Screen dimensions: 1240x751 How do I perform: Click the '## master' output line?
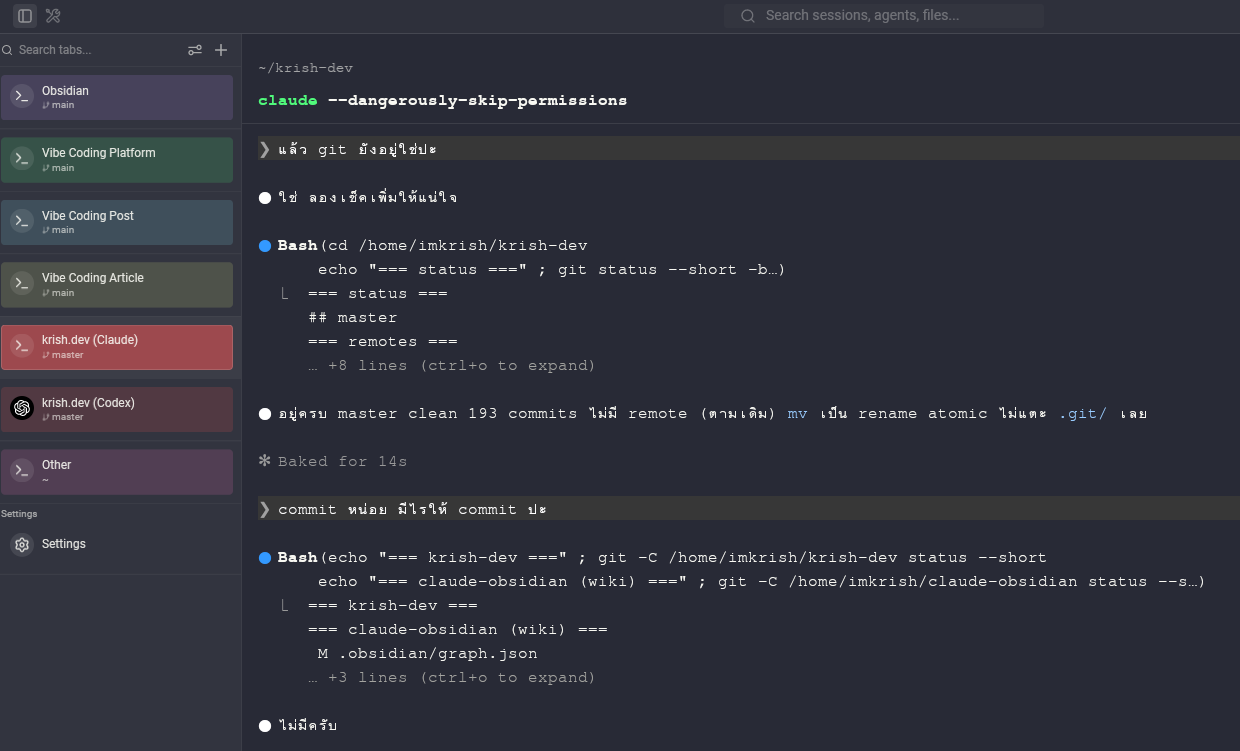pyautogui.click(x=353, y=317)
